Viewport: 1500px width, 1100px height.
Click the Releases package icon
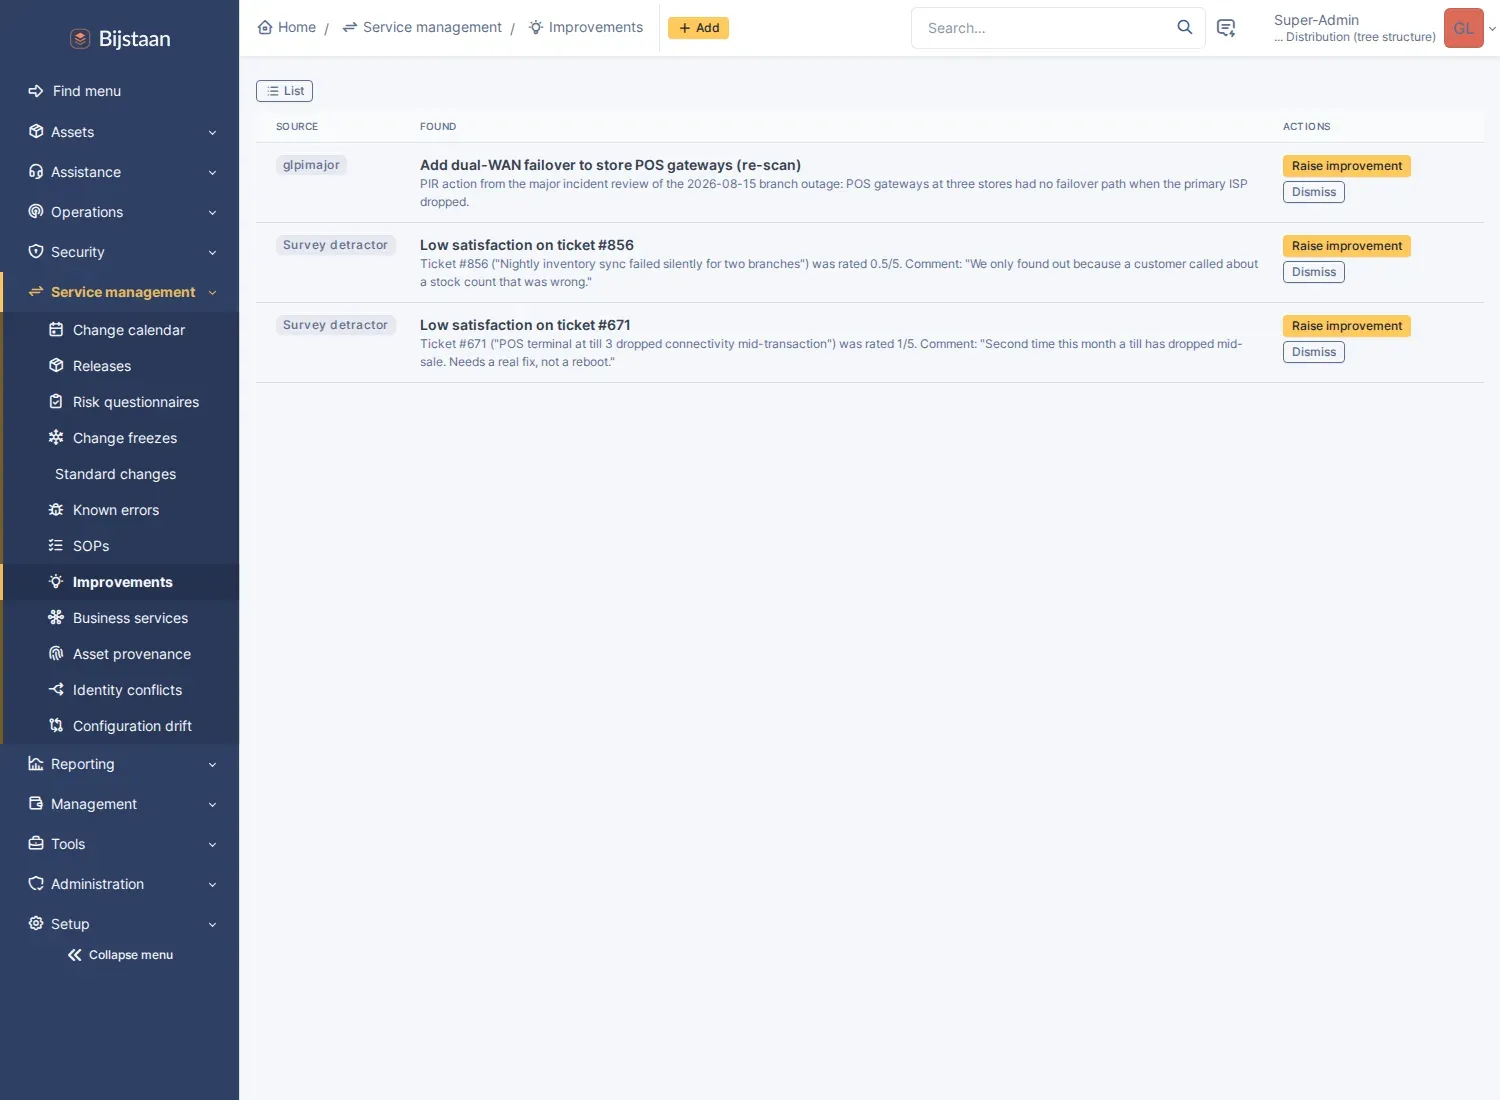pyautogui.click(x=56, y=365)
